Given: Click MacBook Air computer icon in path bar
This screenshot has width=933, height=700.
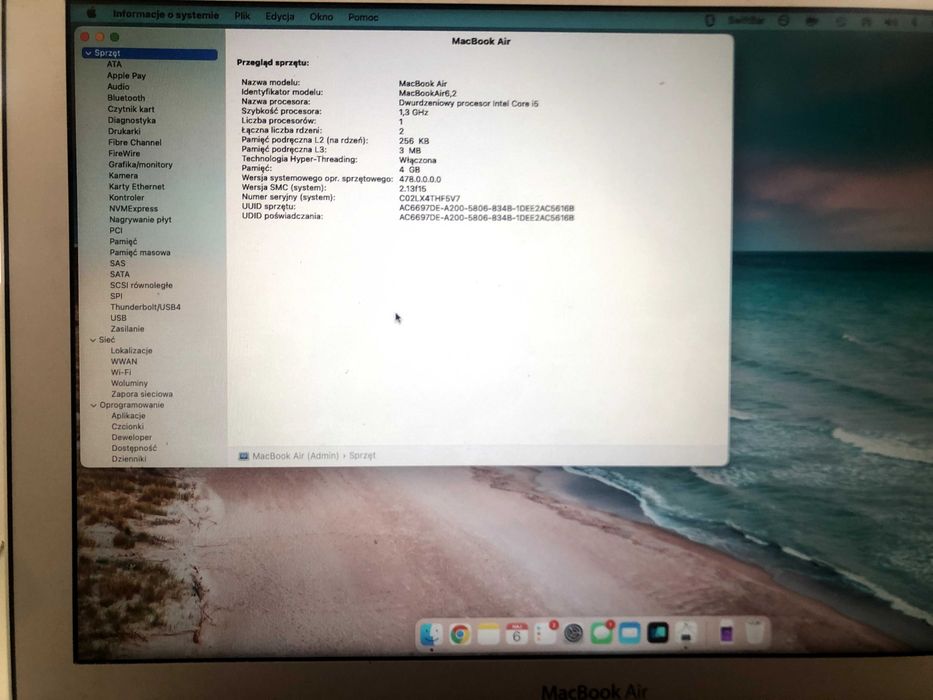Looking at the screenshot, I should coord(243,456).
